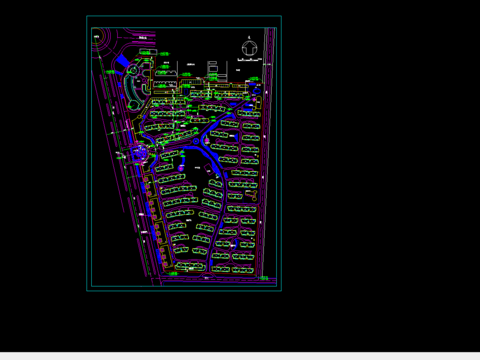Select the blue roundabout circle at road junction
Screen dimensions: 480x360
196,141
